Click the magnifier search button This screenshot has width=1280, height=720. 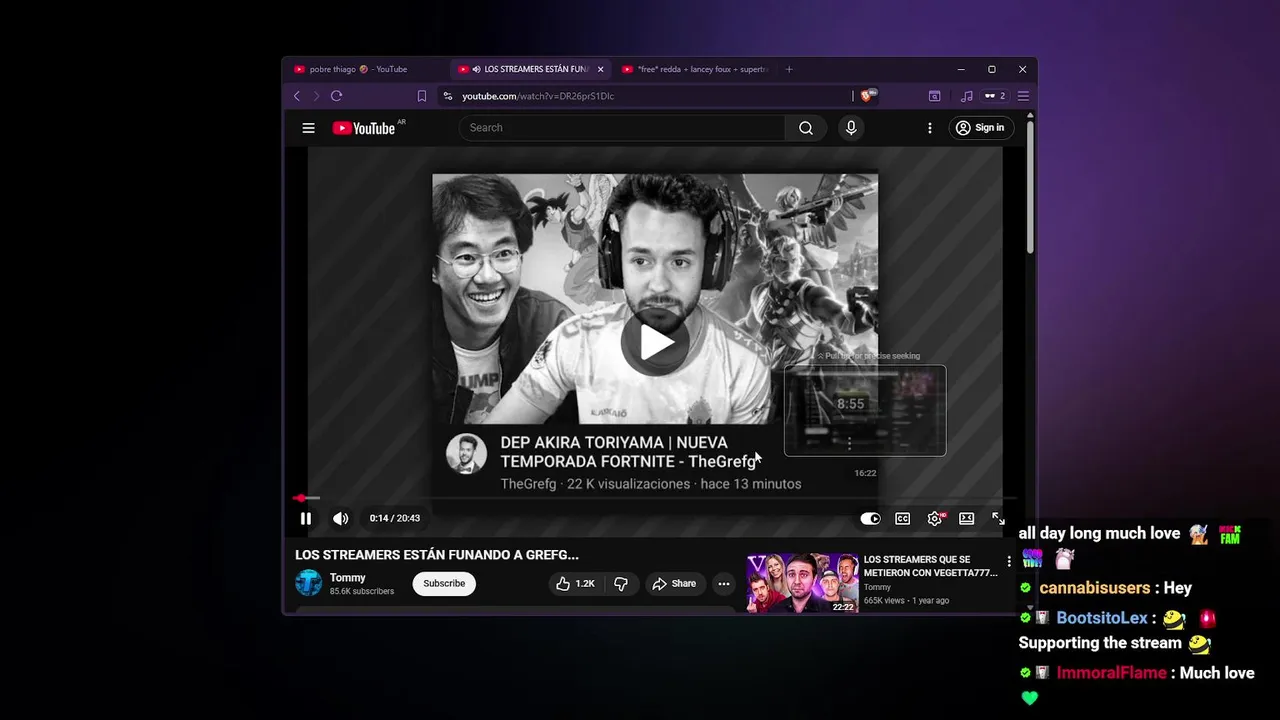[x=805, y=128]
